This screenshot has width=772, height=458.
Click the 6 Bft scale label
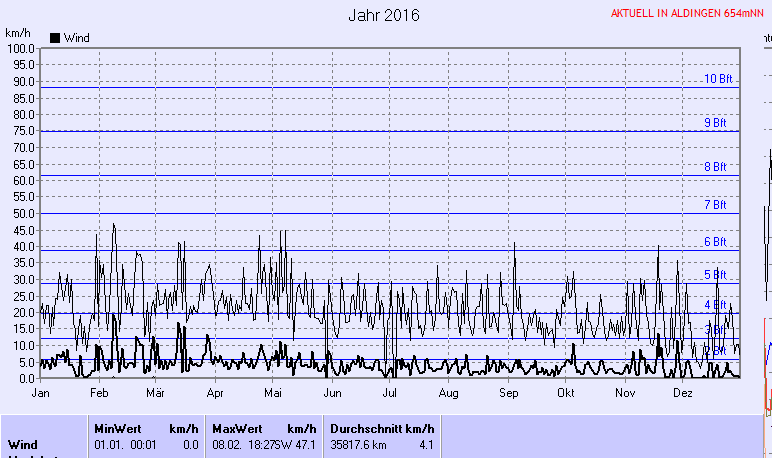(715, 242)
